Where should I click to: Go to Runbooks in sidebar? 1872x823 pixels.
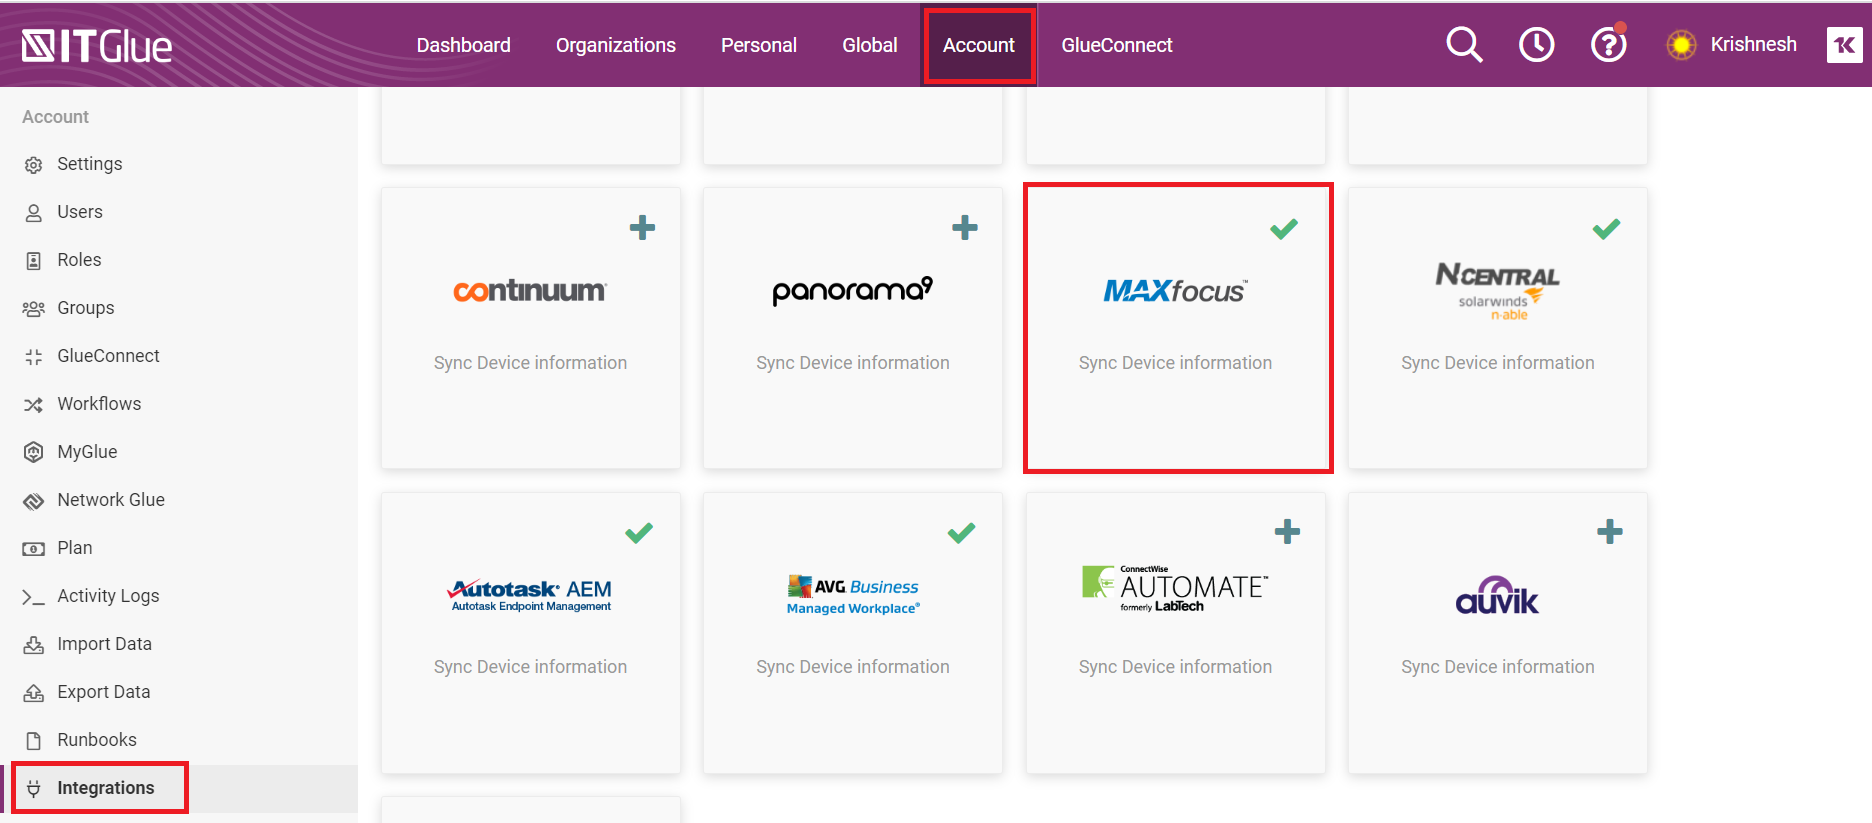pos(97,740)
